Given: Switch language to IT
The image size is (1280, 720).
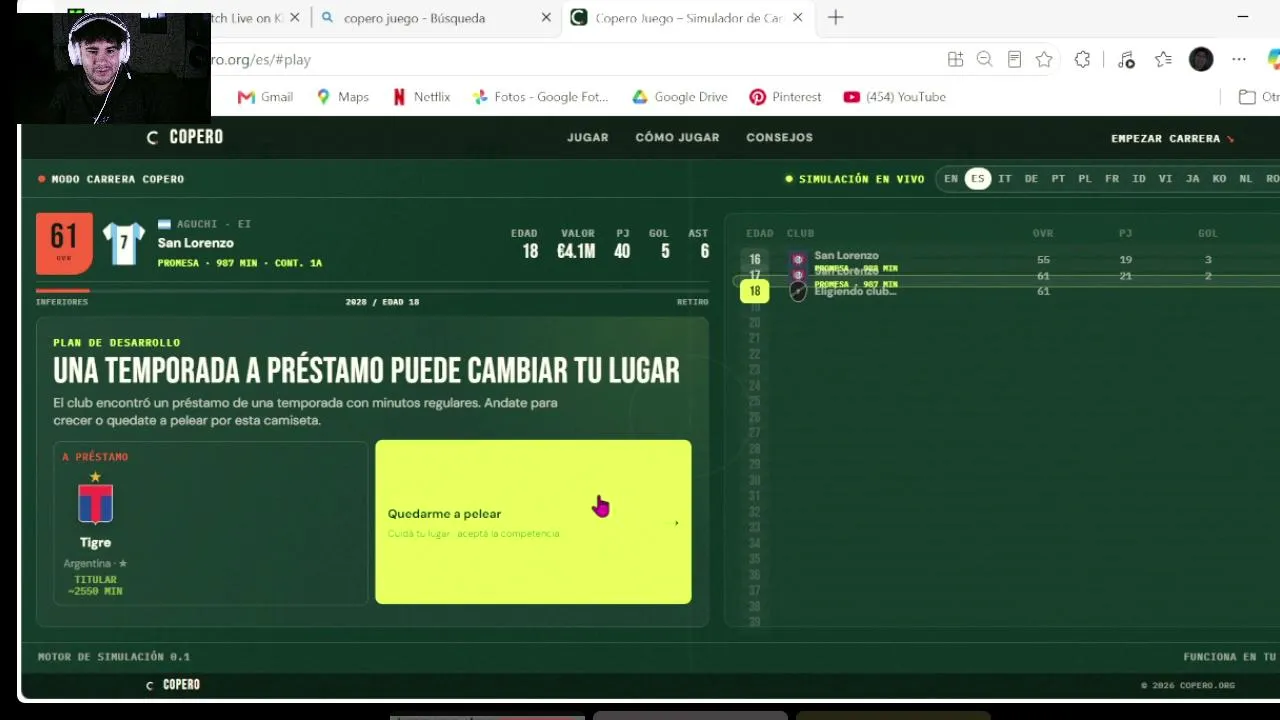Looking at the screenshot, I should pos(1005,179).
